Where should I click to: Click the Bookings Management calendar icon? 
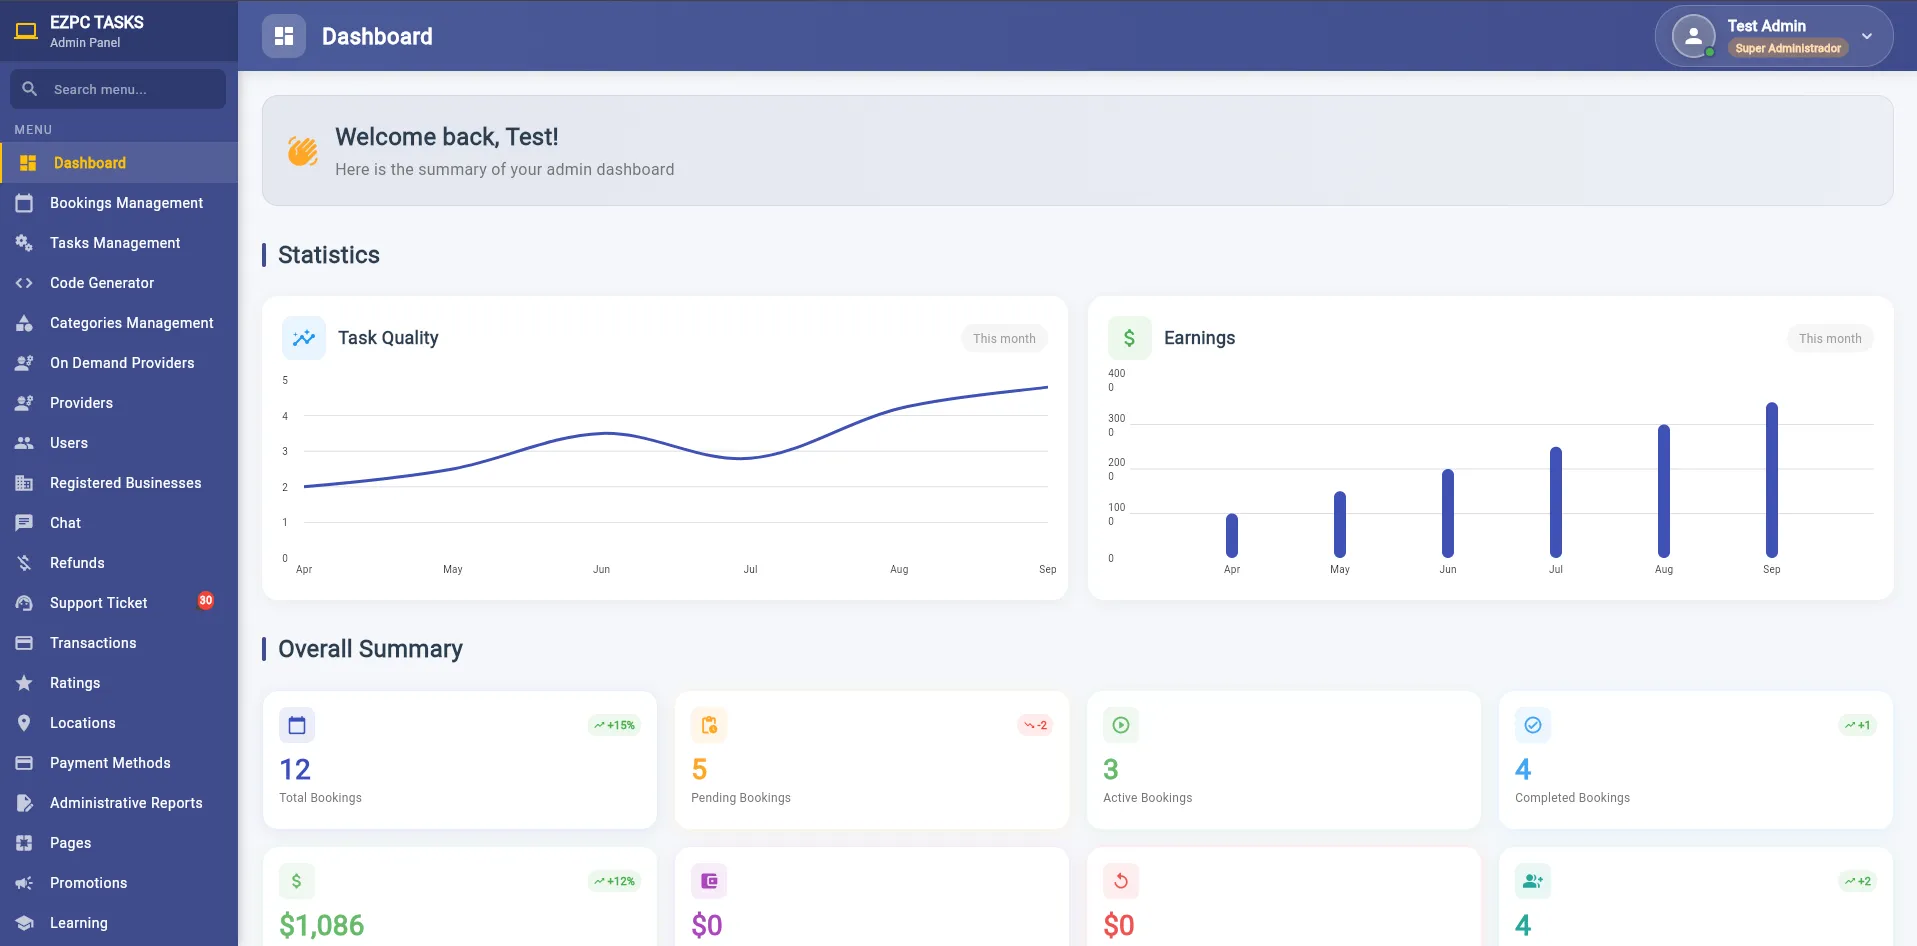(x=25, y=203)
